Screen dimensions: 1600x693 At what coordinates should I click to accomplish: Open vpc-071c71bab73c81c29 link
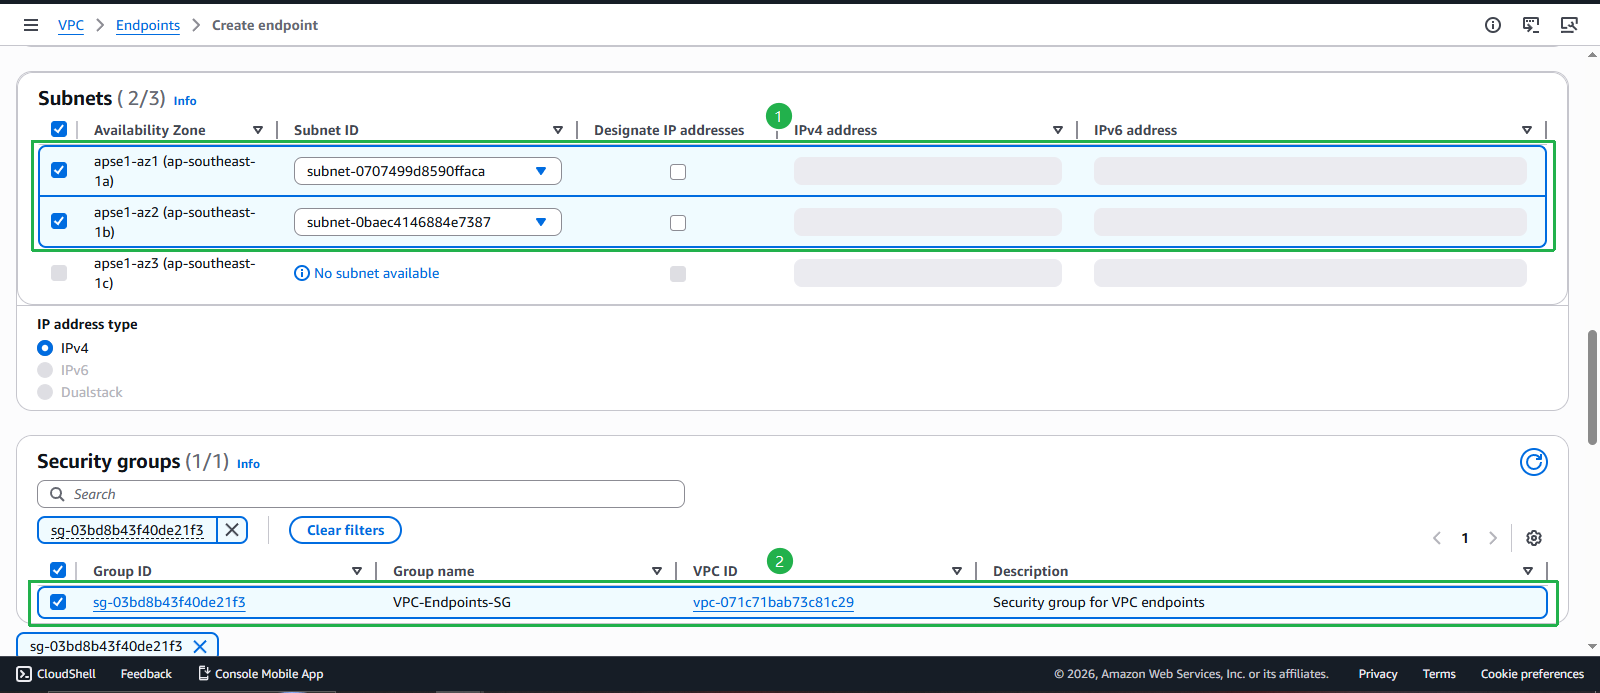click(773, 602)
